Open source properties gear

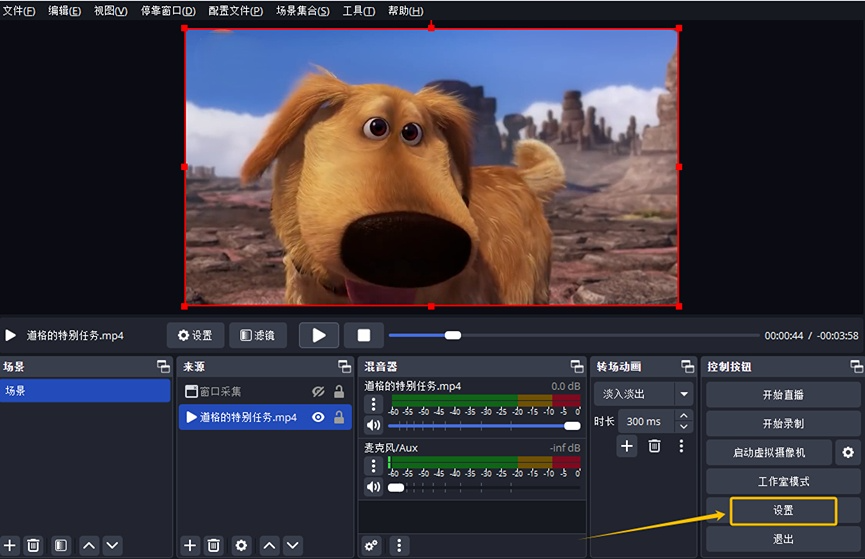point(241,545)
